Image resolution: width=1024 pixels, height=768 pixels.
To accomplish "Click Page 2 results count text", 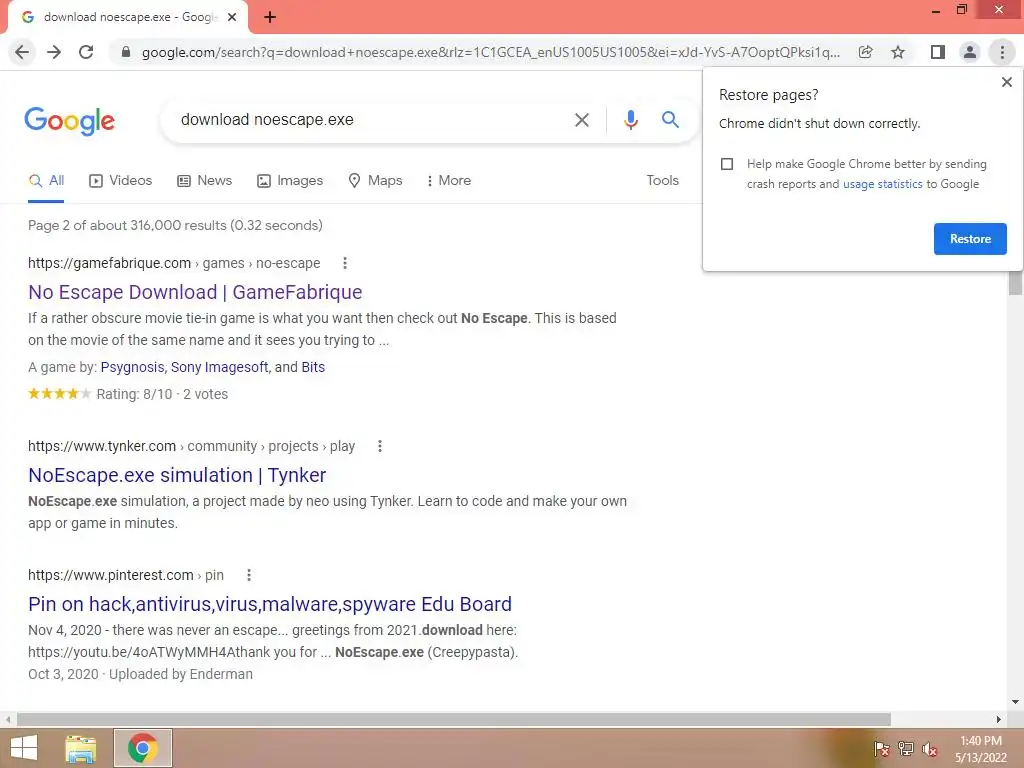I will [175, 225].
